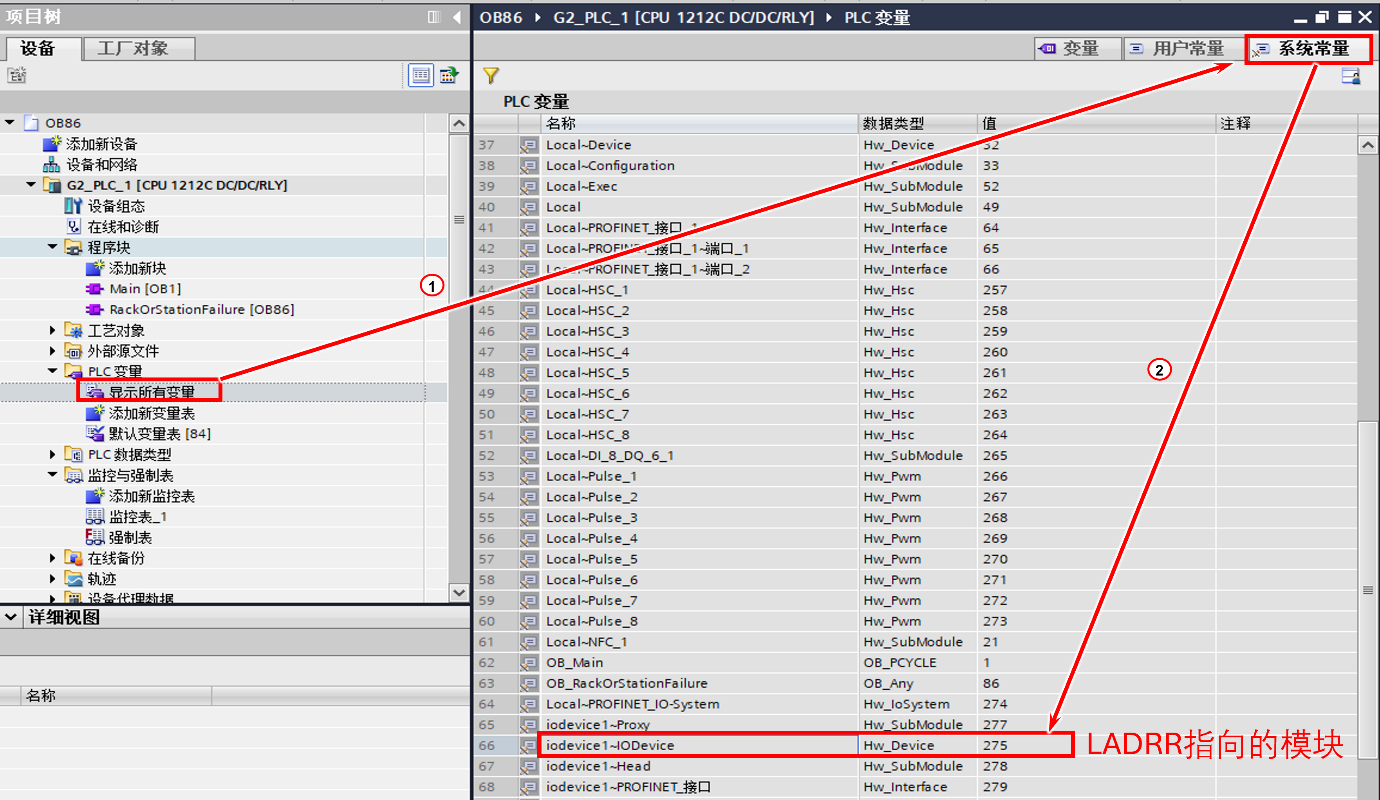
Task: Collapse the 程序块 folder
Action: click(53, 247)
